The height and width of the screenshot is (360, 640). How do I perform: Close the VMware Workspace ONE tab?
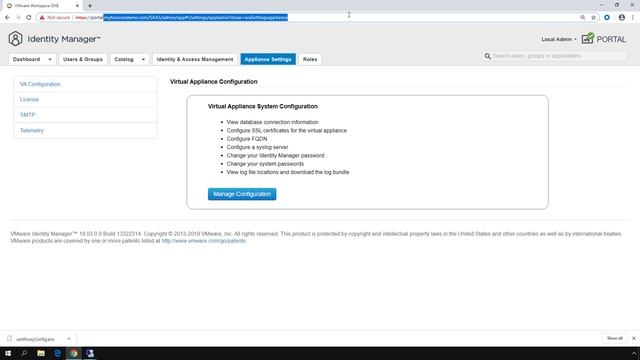tap(78, 6)
